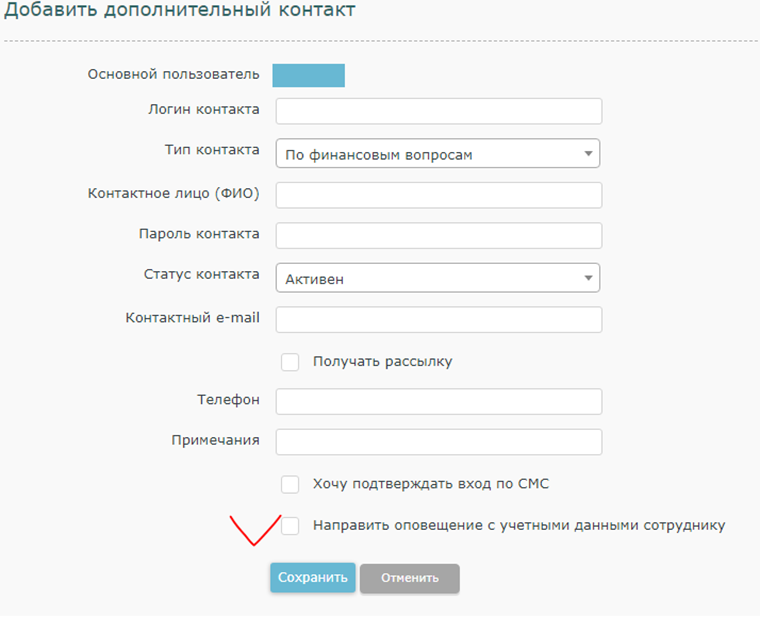Click the Примечания label text

point(215,440)
